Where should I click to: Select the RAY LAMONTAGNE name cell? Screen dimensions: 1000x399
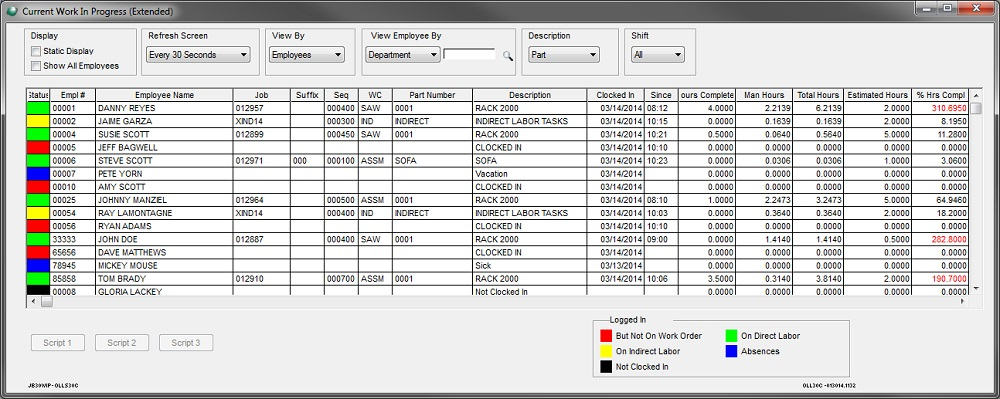point(165,213)
